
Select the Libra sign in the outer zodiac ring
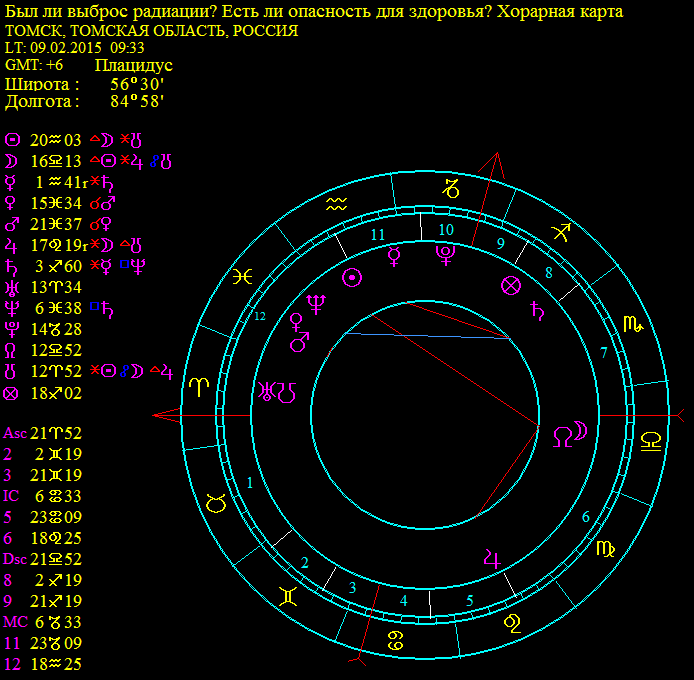pyautogui.click(x=651, y=442)
